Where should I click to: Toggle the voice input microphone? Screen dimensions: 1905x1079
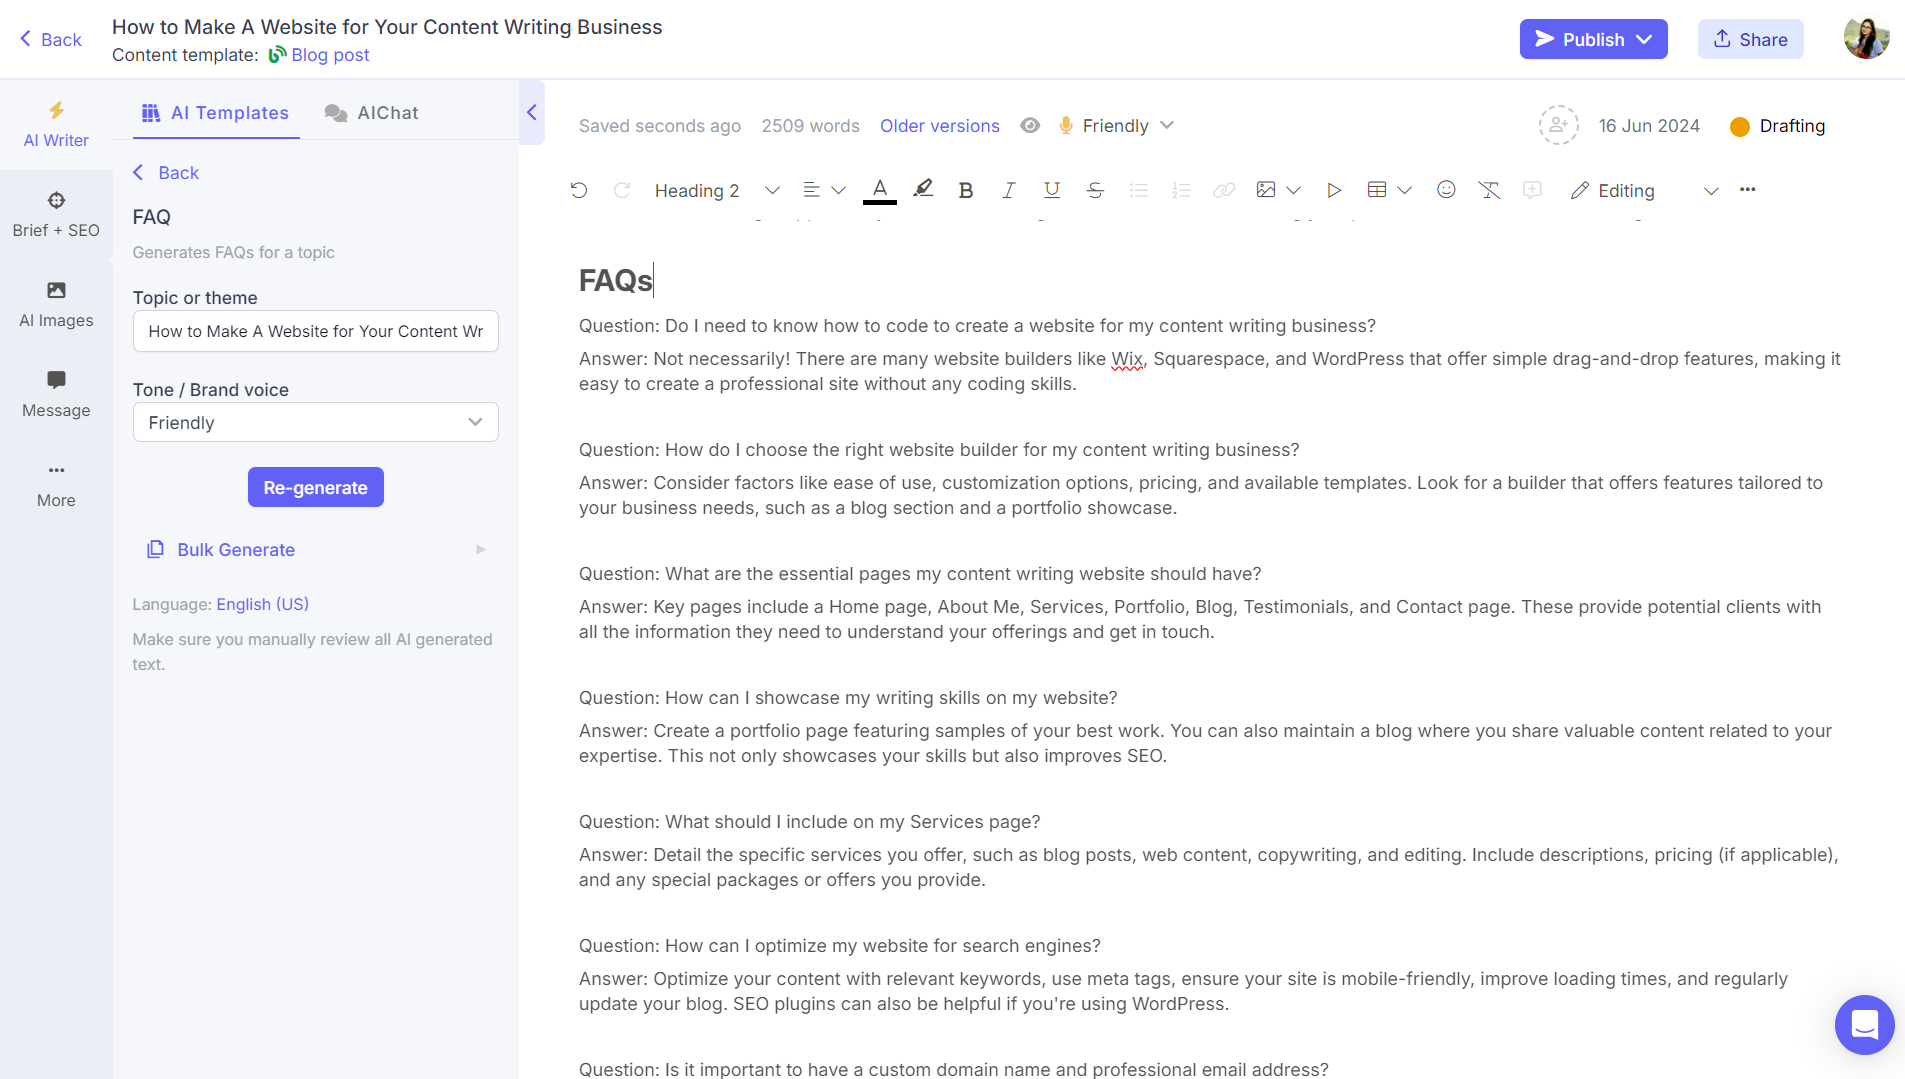[x=1064, y=125]
